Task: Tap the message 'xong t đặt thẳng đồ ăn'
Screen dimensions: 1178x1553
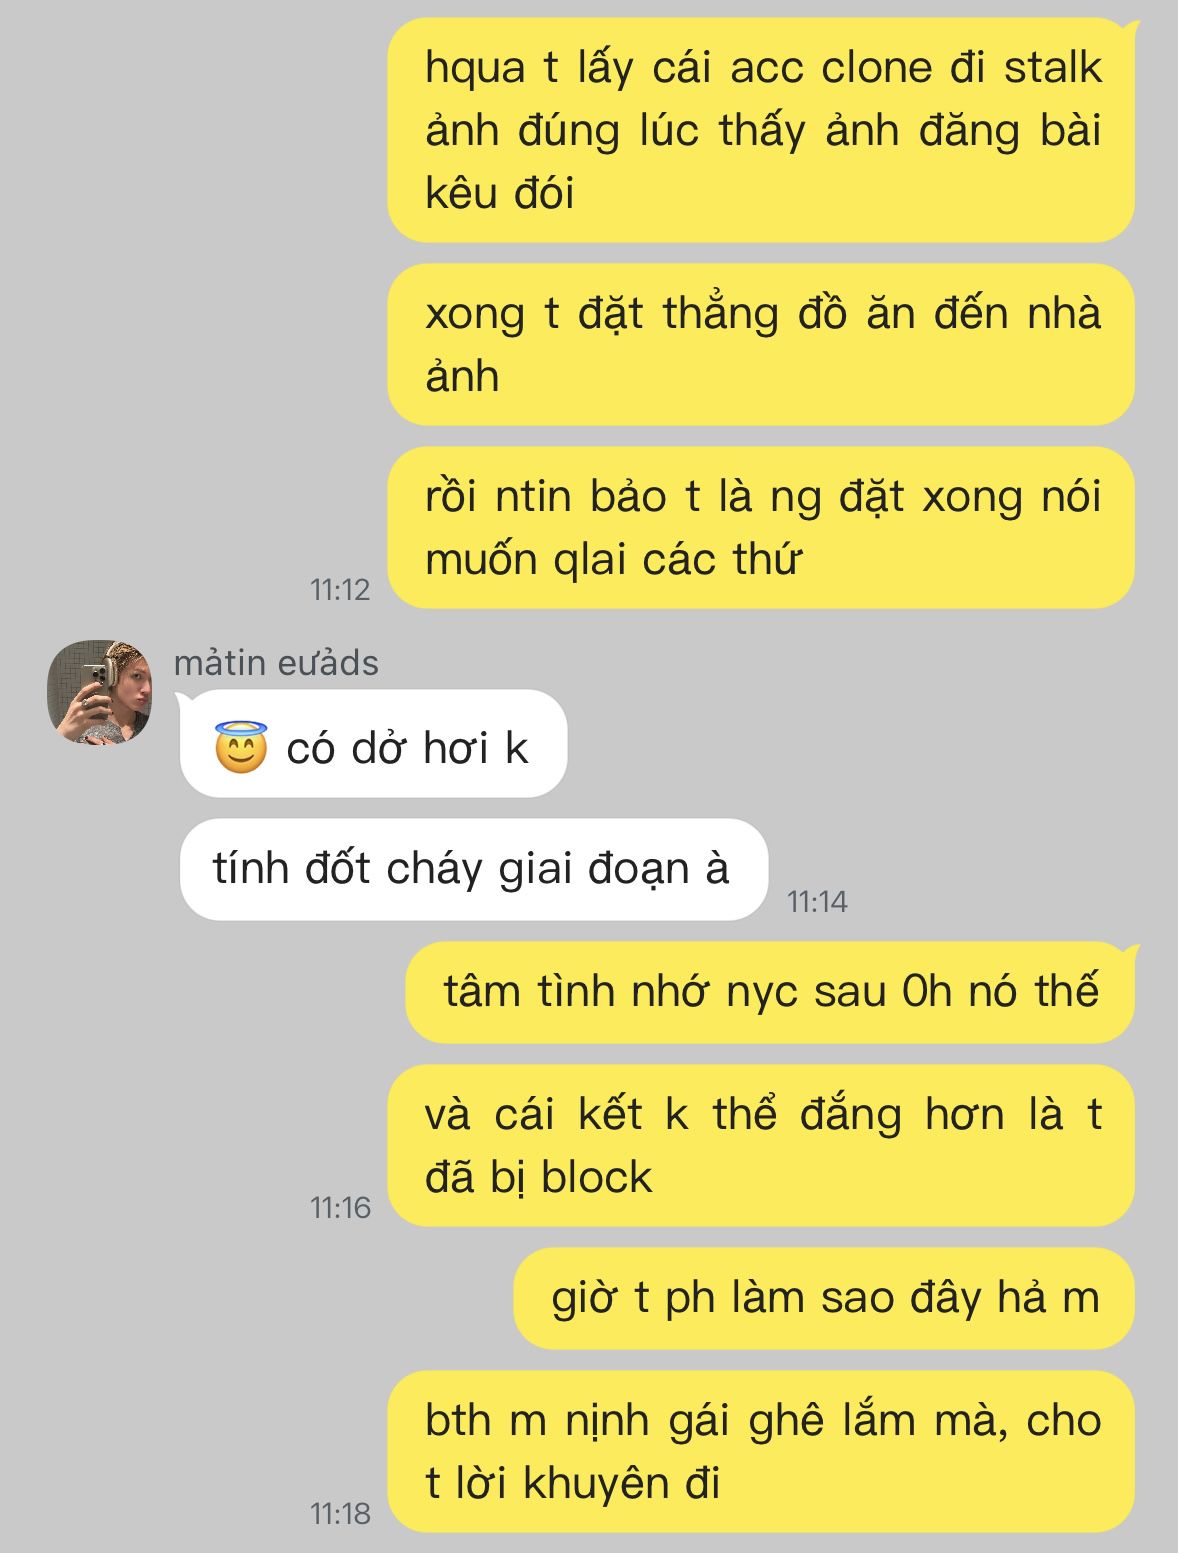Action: click(761, 344)
